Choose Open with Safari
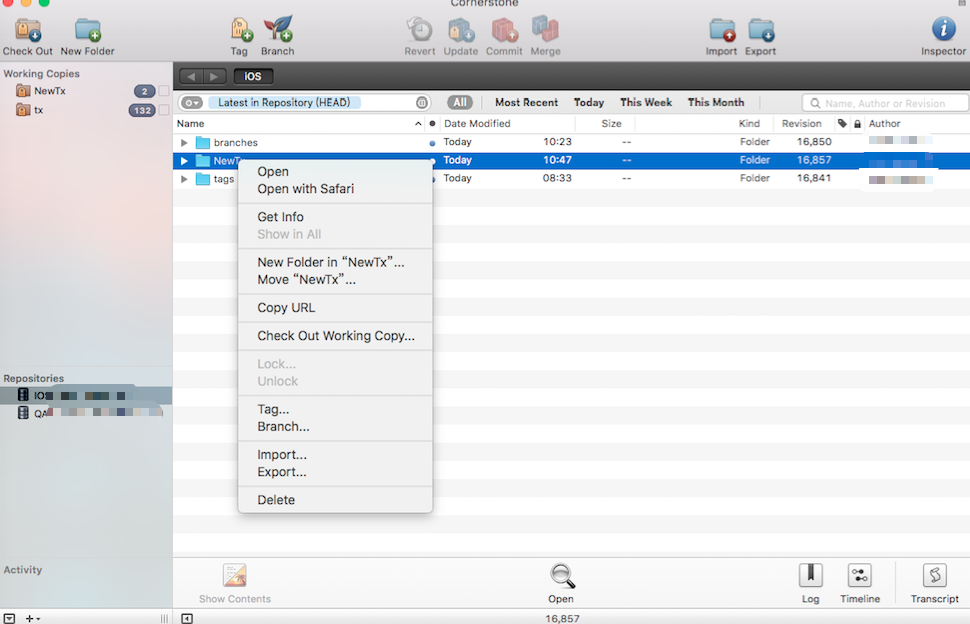Viewport: 970px width, 624px height. [335, 189]
